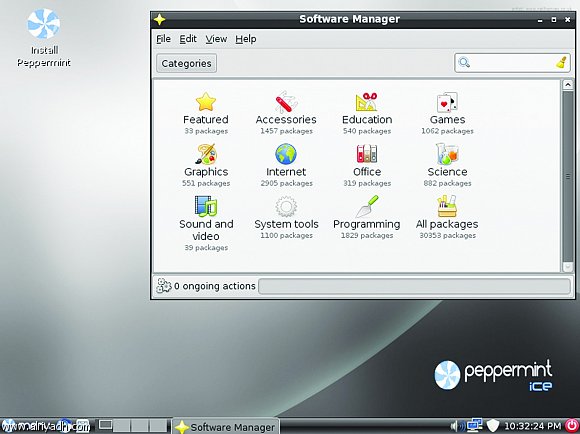Switch to the last workspace in pager
The height and width of the screenshot is (434, 580).
pyautogui.click(x=158, y=426)
